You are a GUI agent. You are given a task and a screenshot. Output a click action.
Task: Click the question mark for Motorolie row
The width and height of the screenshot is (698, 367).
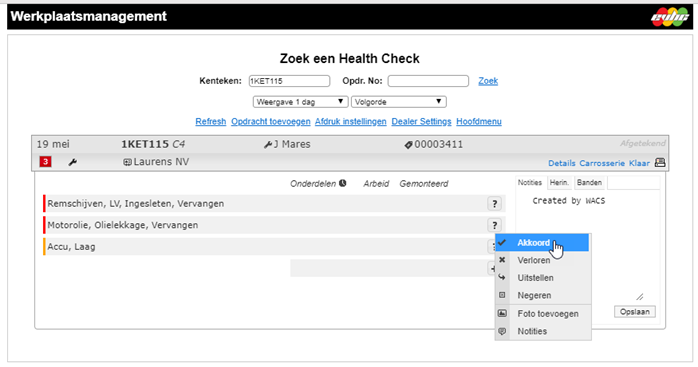pos(495,225)
